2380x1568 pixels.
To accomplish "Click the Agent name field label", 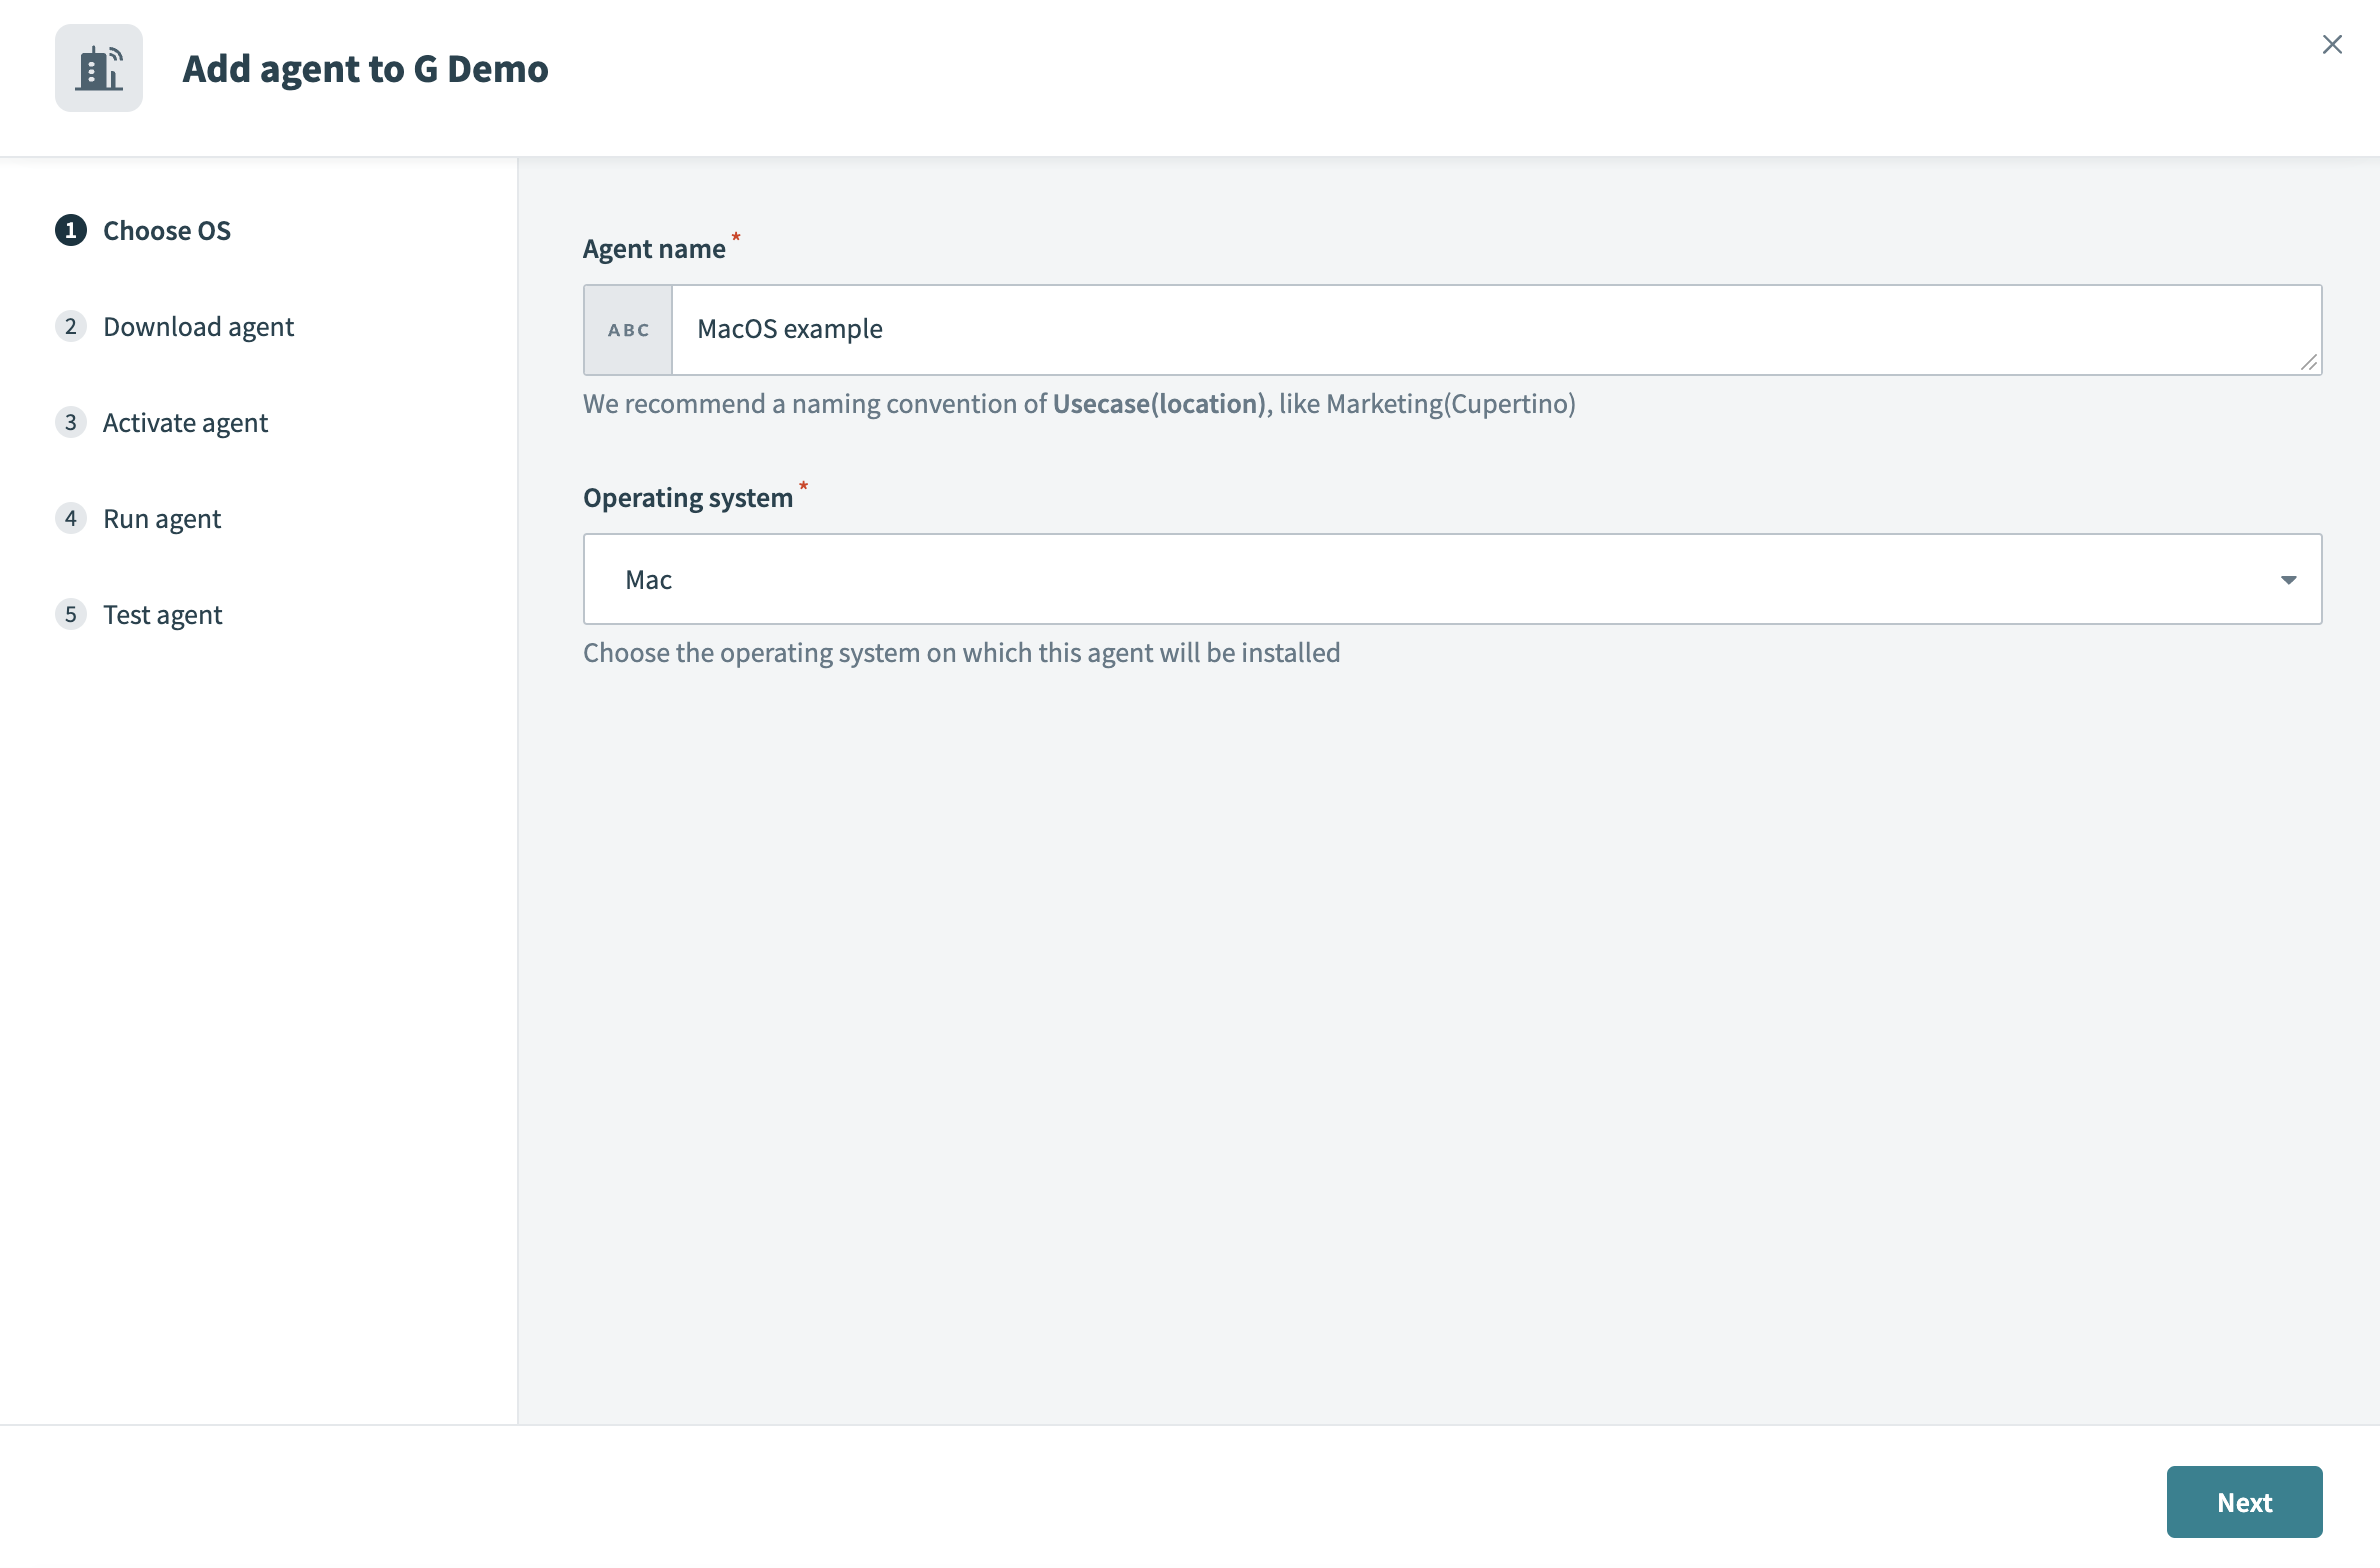I will [x=654, y=248].
